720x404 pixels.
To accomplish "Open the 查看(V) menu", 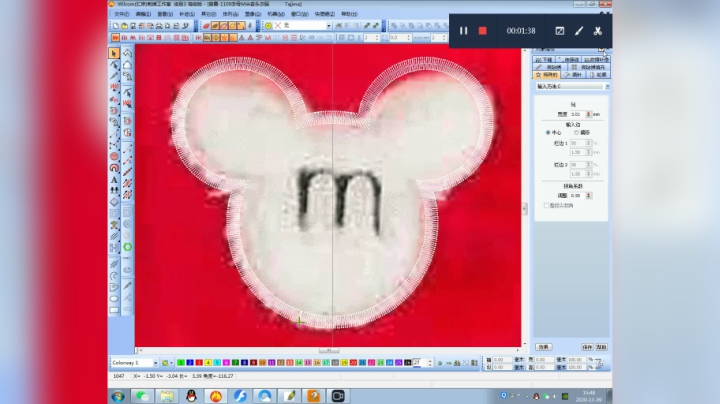I will point(165,14).
